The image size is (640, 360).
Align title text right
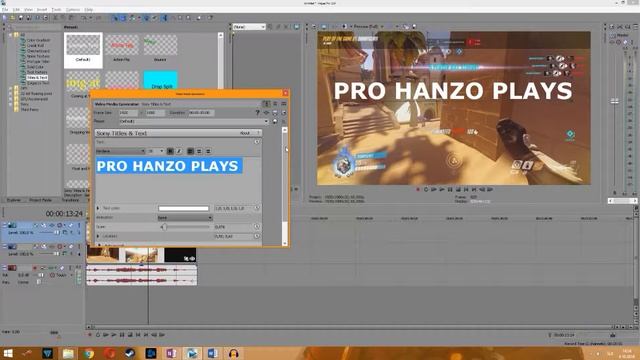pyautogui.click(x=208, y=151)
